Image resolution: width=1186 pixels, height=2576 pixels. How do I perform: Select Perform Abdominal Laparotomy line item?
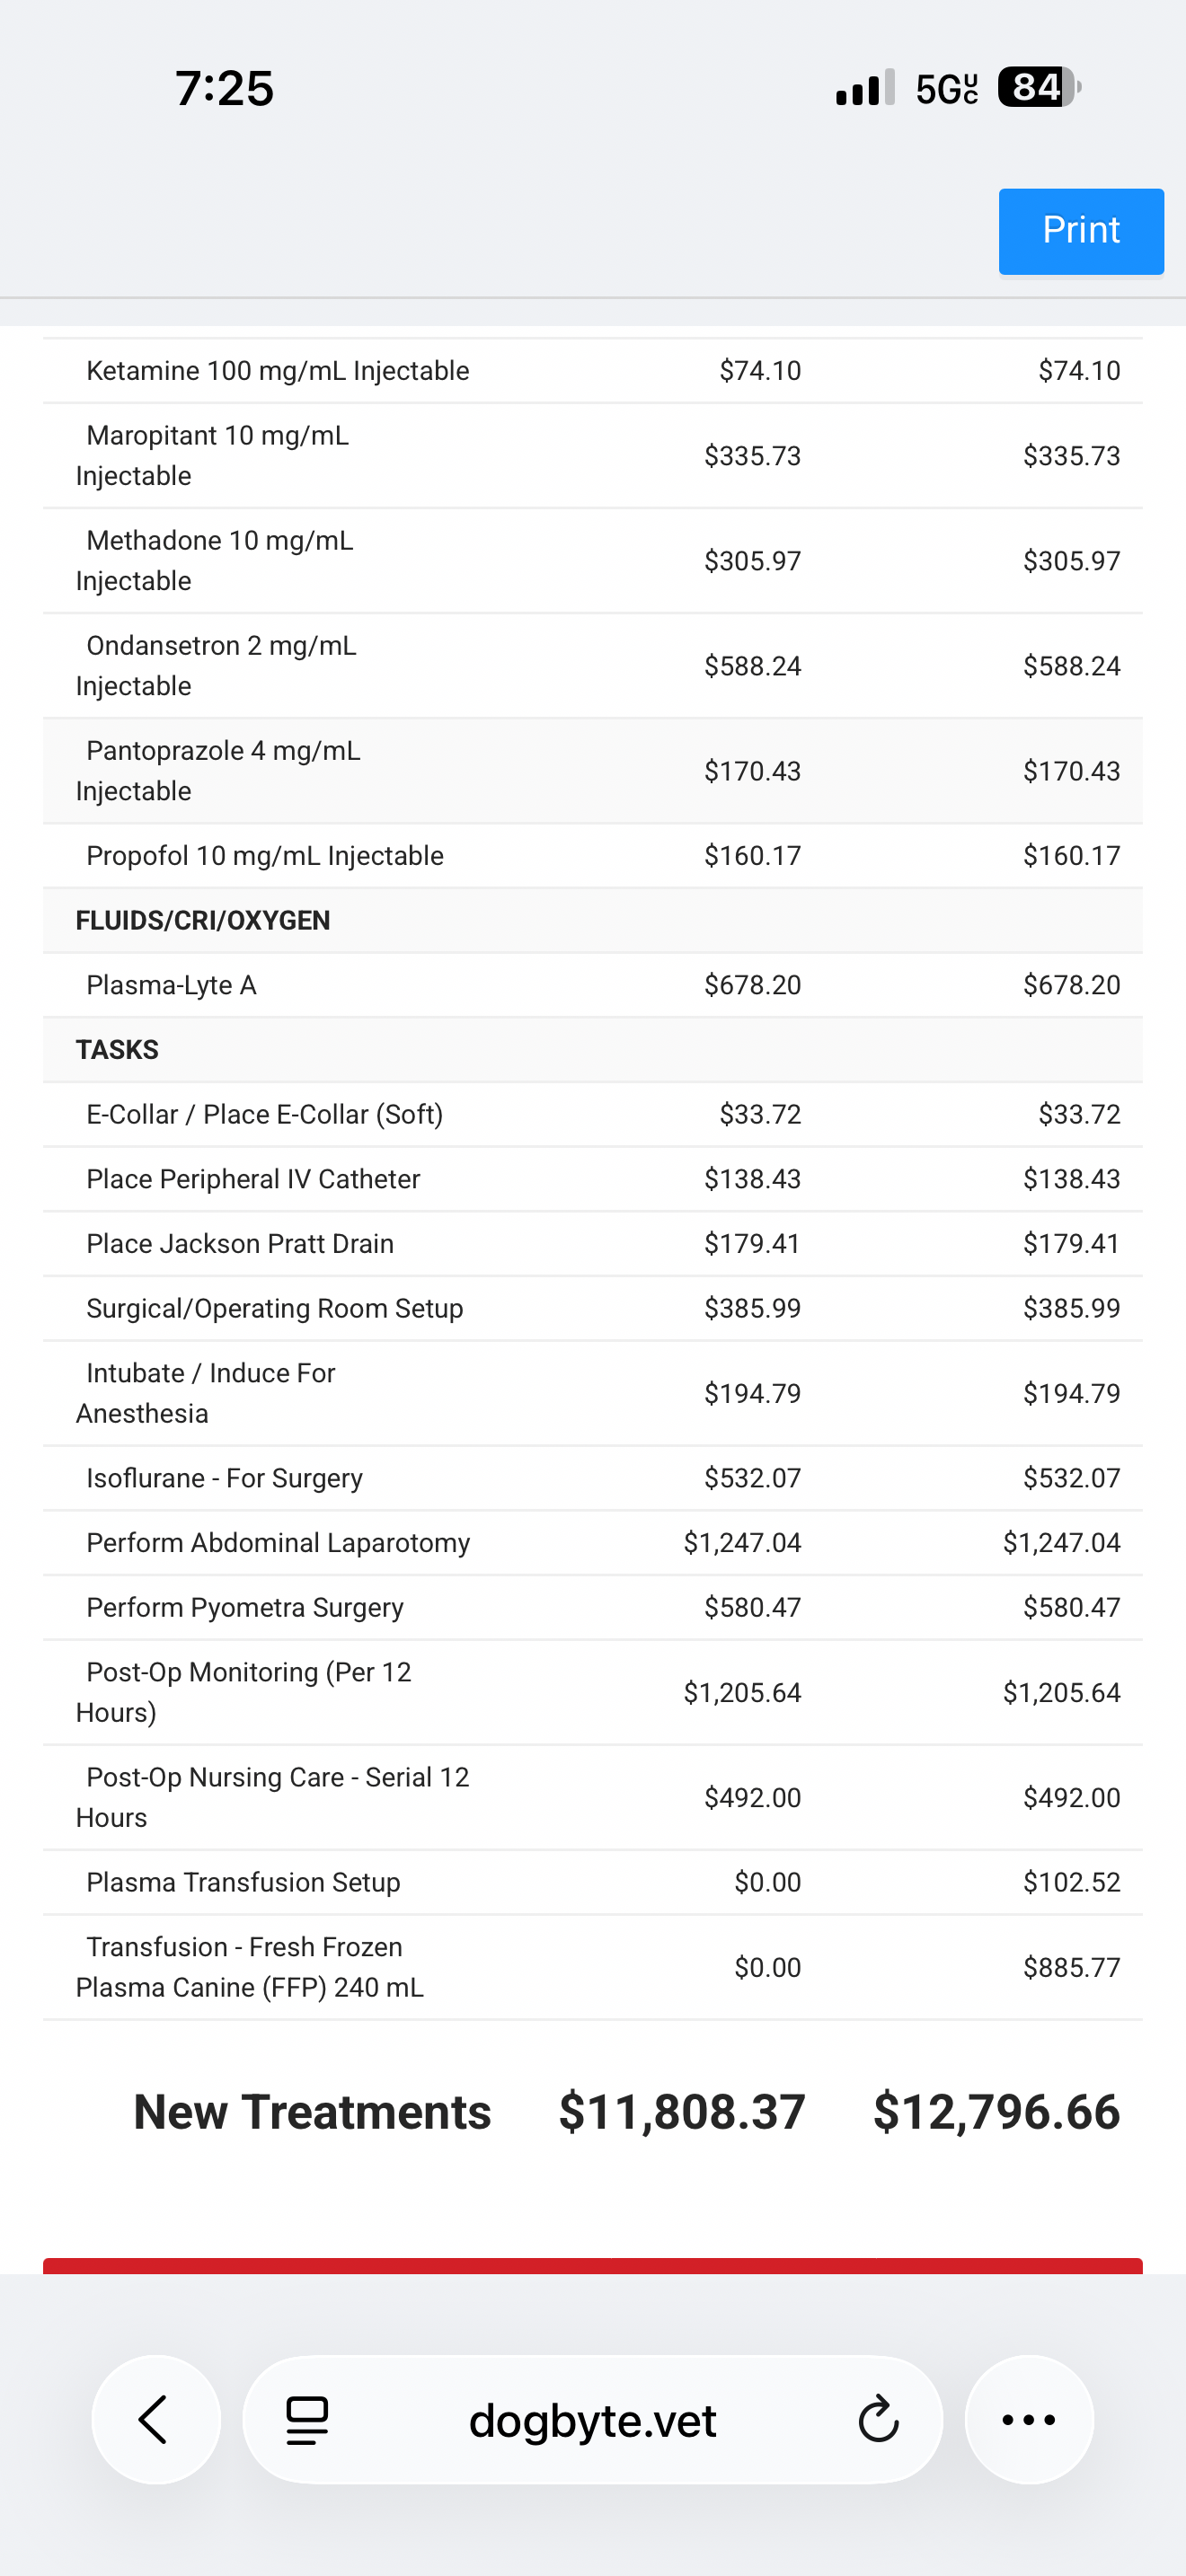coord(278,1542)
